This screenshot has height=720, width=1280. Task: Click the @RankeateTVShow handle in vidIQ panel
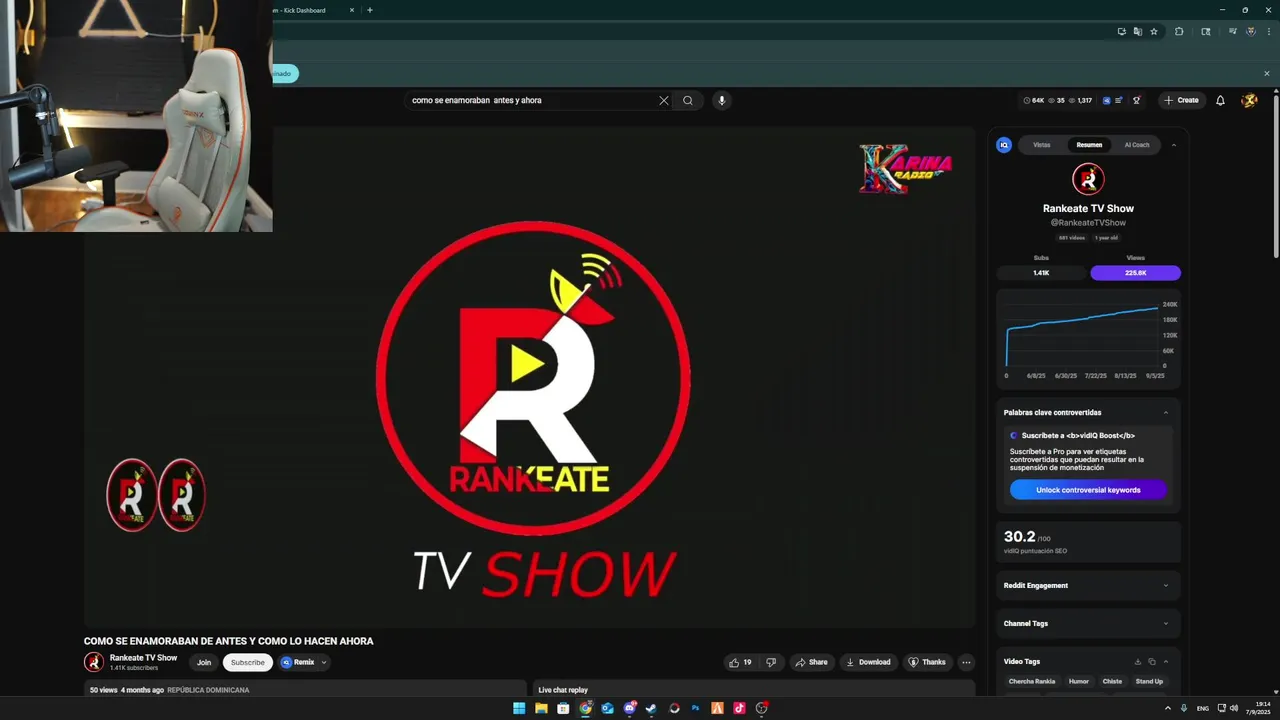point(1088,223)
